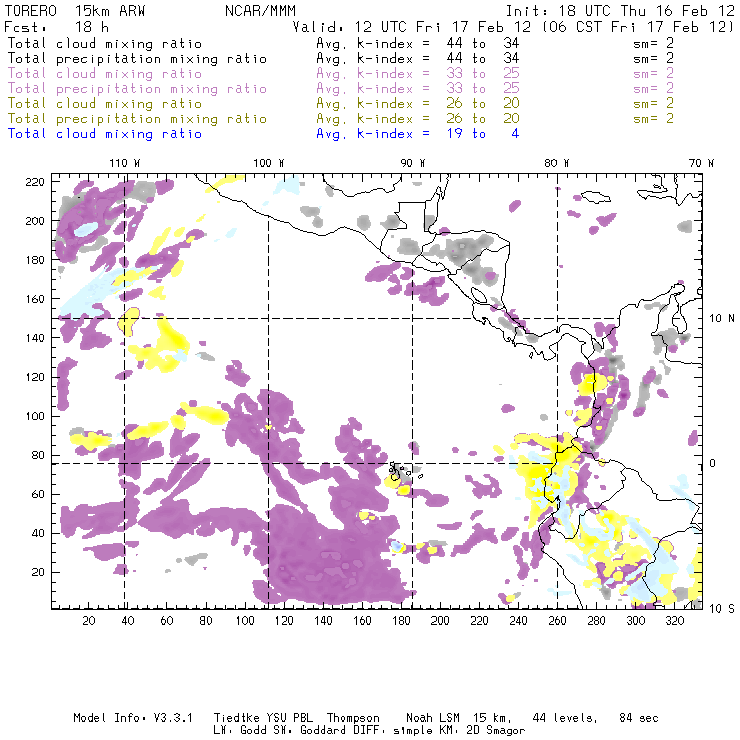Click the "20" tick on the bottom axis
740x740 pixels.
tap(89, 621)
